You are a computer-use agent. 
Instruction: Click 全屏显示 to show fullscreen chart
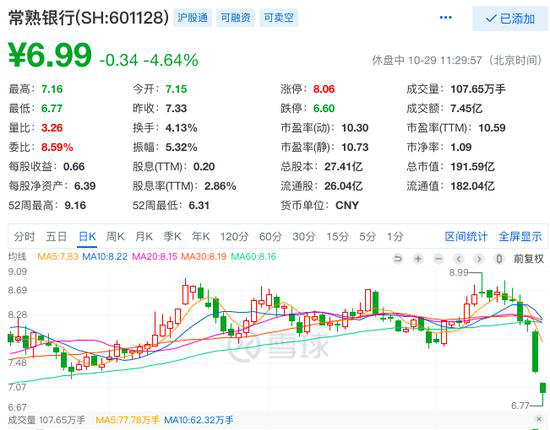521,236
